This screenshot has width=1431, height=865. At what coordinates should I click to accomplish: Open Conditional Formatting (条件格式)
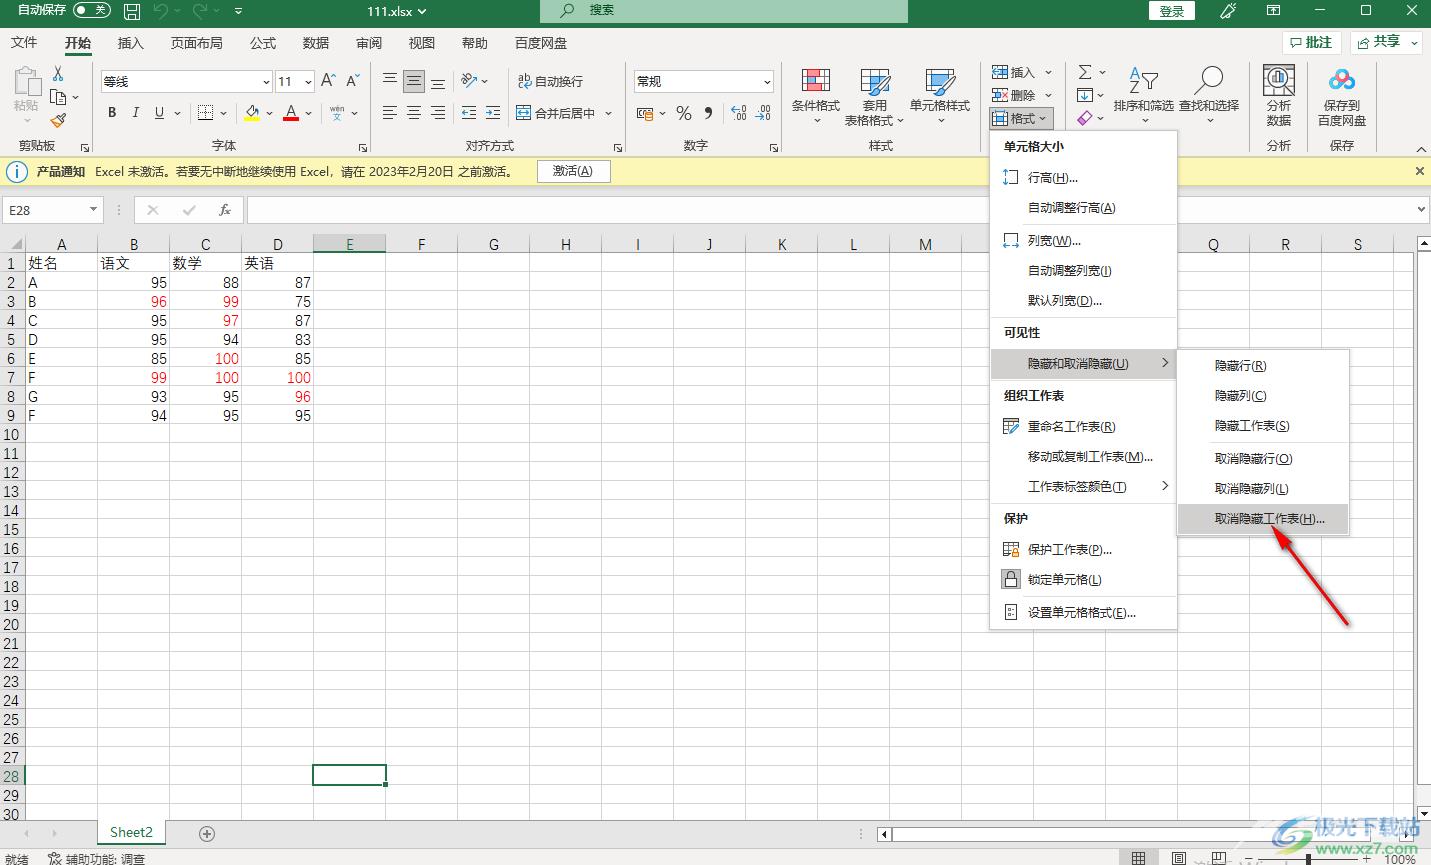[816, 96]
